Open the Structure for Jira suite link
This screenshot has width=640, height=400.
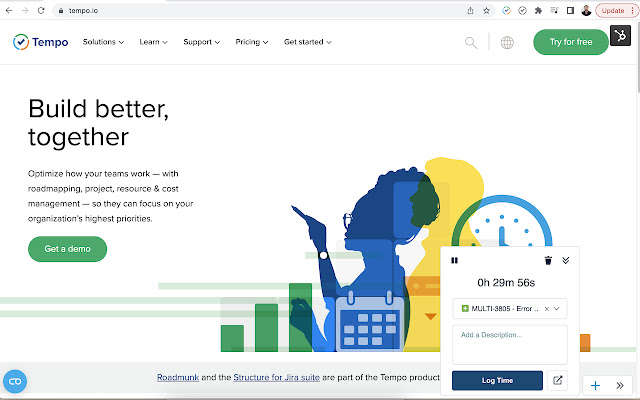point(276,378)
